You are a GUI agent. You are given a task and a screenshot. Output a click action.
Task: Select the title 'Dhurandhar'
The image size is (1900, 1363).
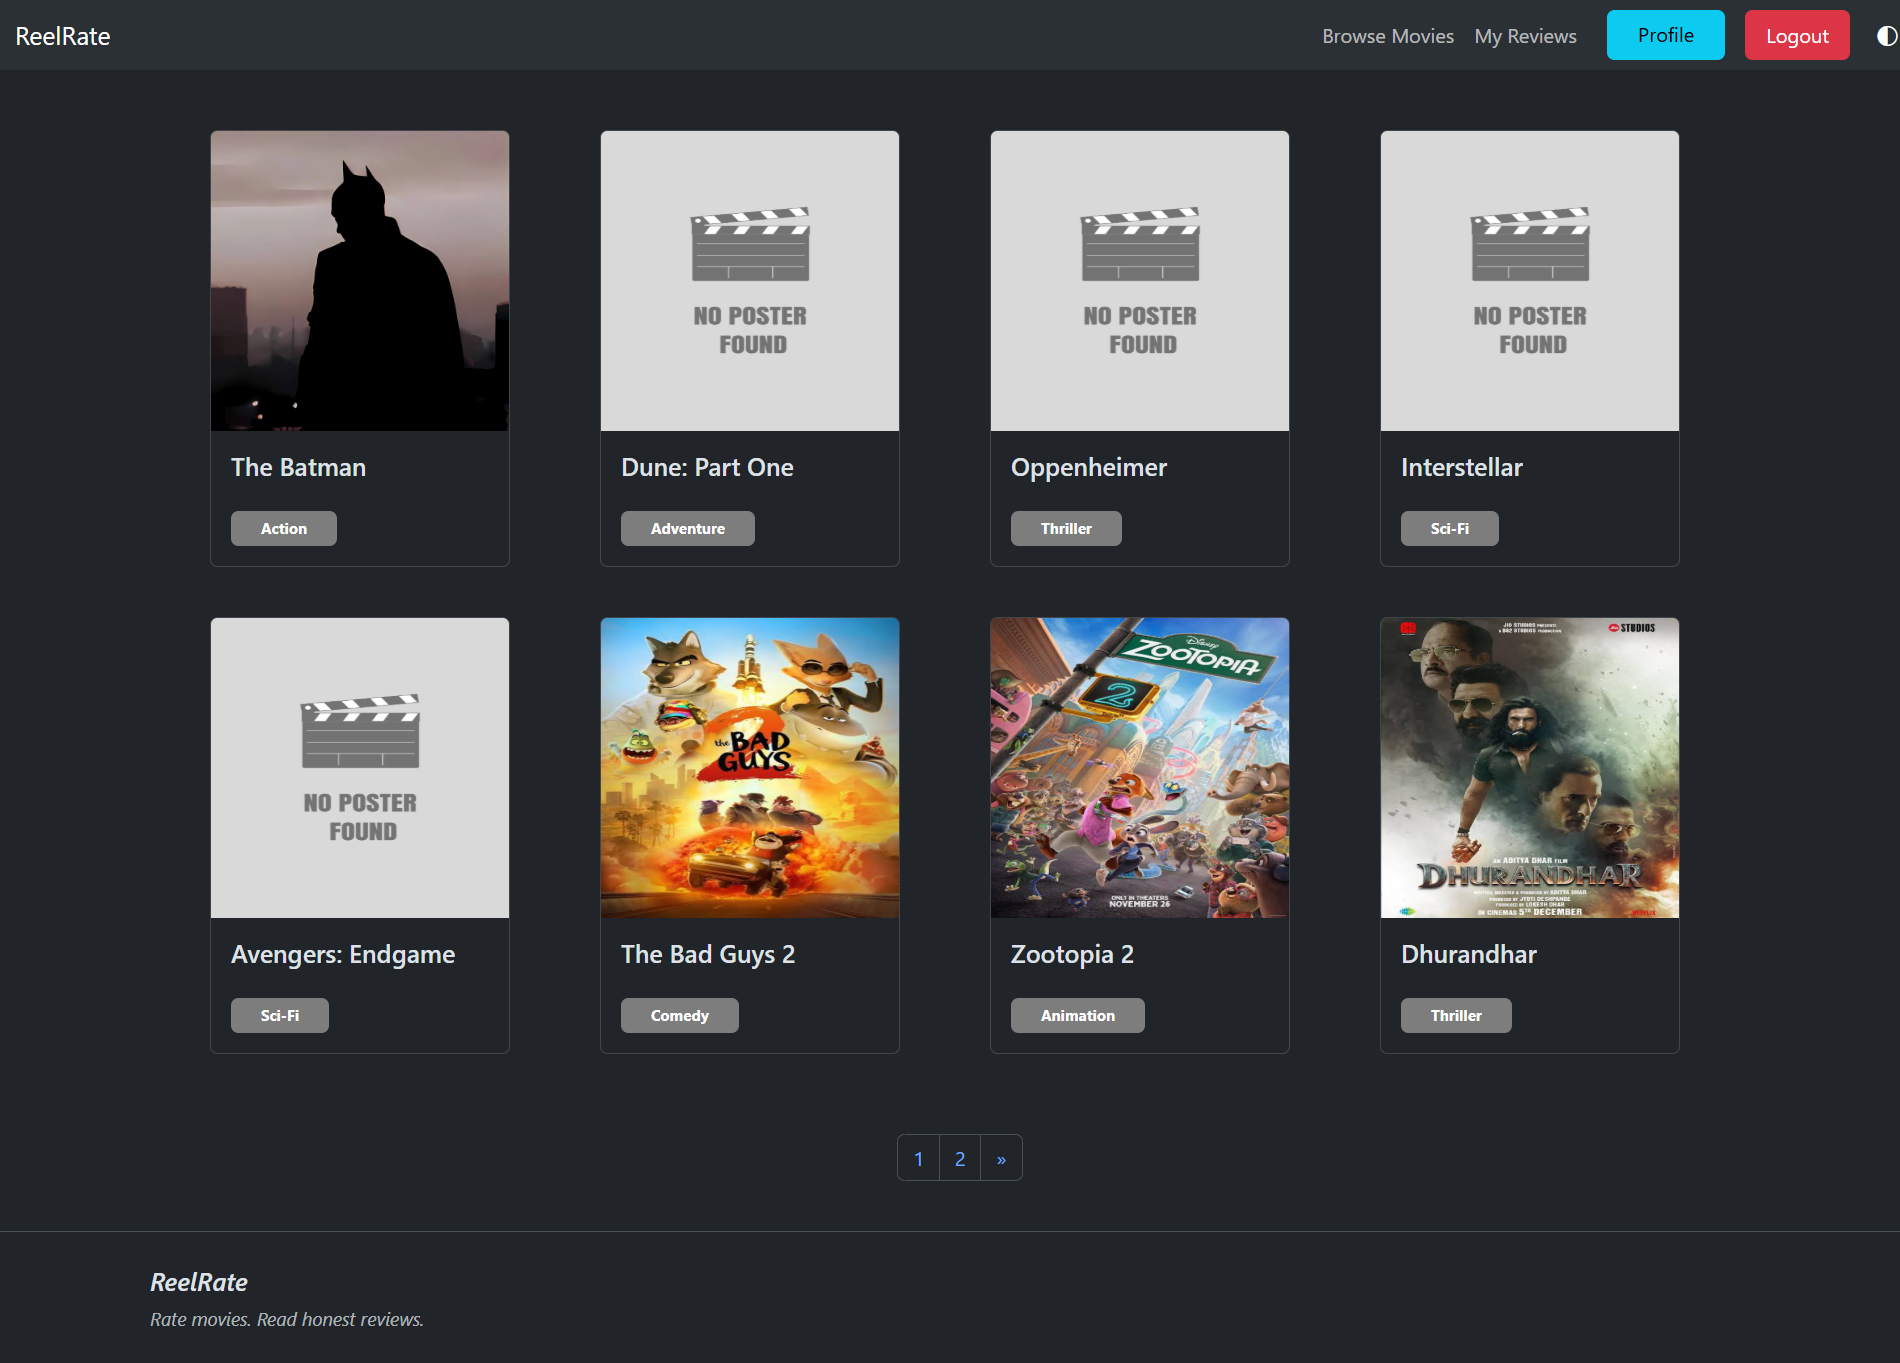click(1469, 954)
